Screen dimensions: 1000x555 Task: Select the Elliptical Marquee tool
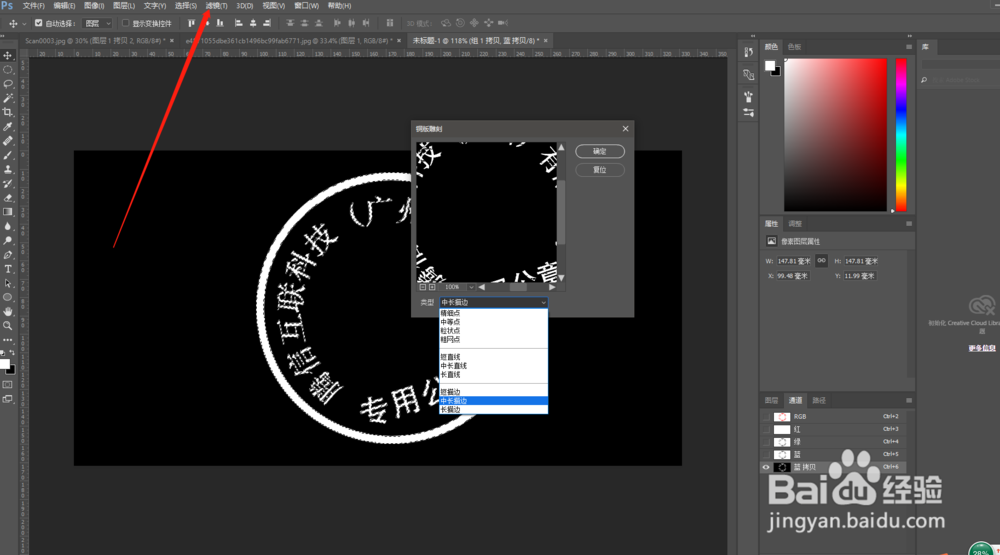pyautogui.click(x=8, y=70)
